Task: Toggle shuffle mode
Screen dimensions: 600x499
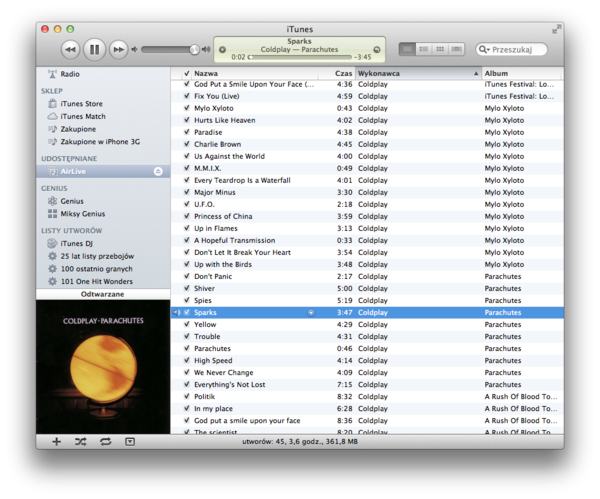Action: click(x=80, y=442)
